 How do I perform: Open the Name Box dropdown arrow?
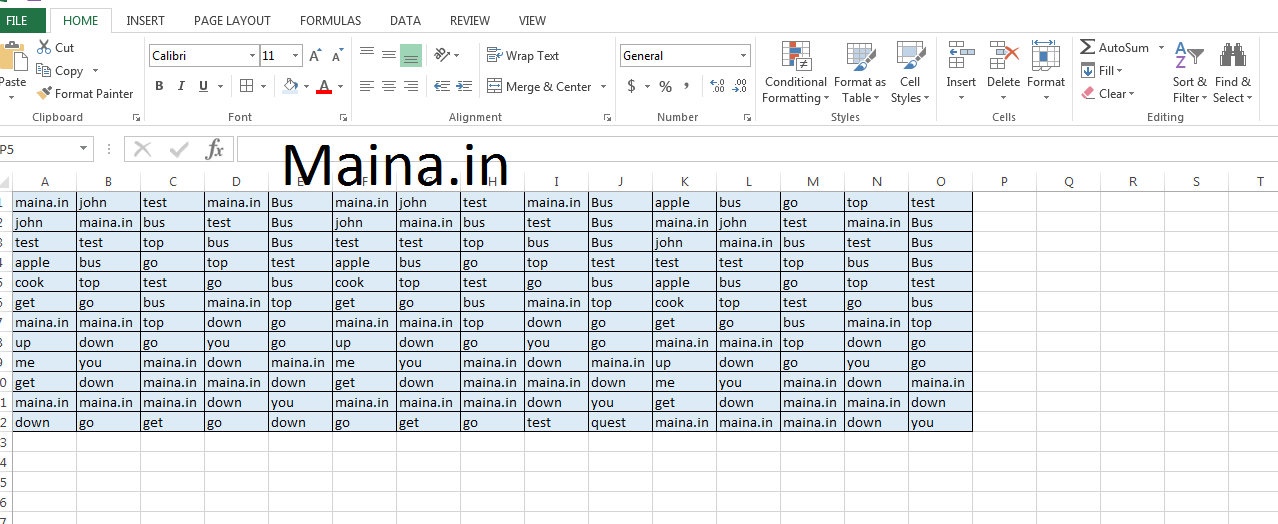(84, 150)
